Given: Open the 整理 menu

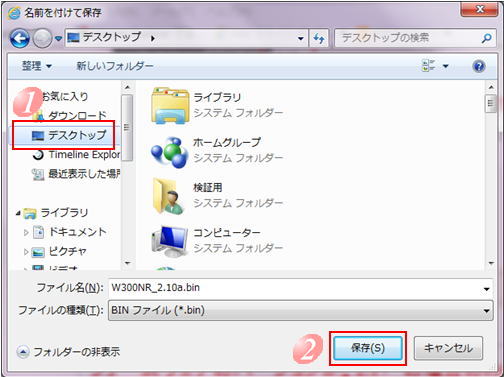Looking at the screenshot, I should [37, 66].
